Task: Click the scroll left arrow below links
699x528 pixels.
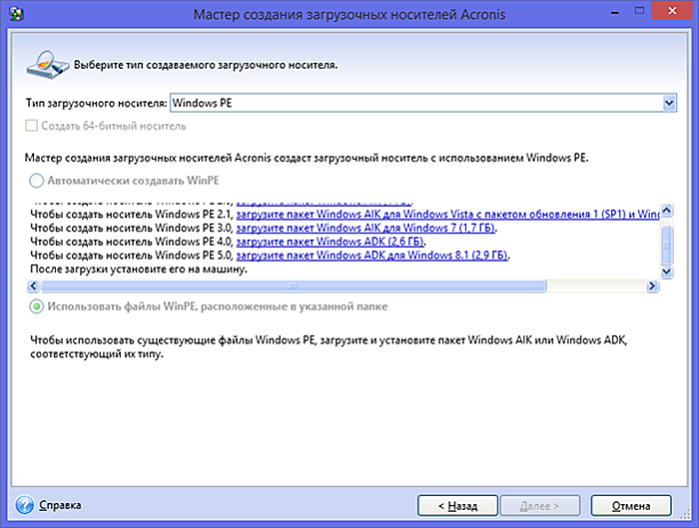Action: point(33,286)
